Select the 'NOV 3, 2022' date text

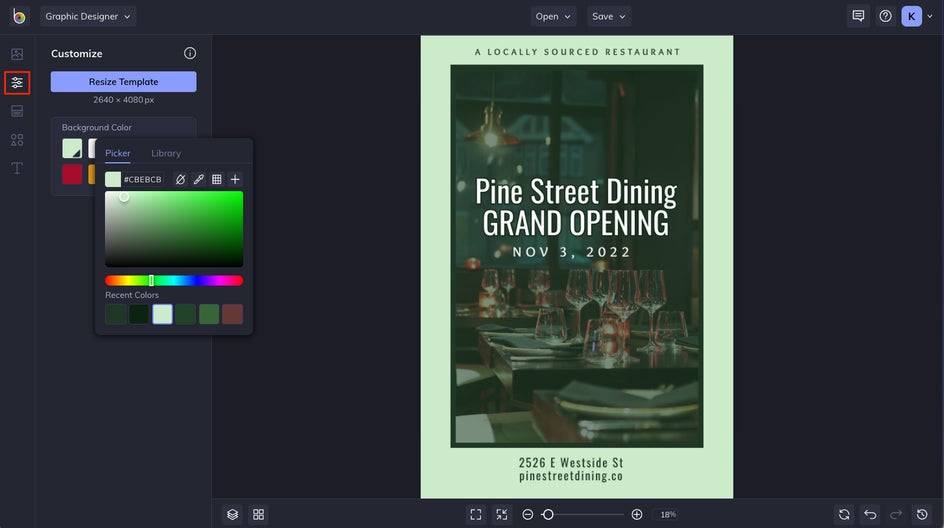tap(571, 252)
